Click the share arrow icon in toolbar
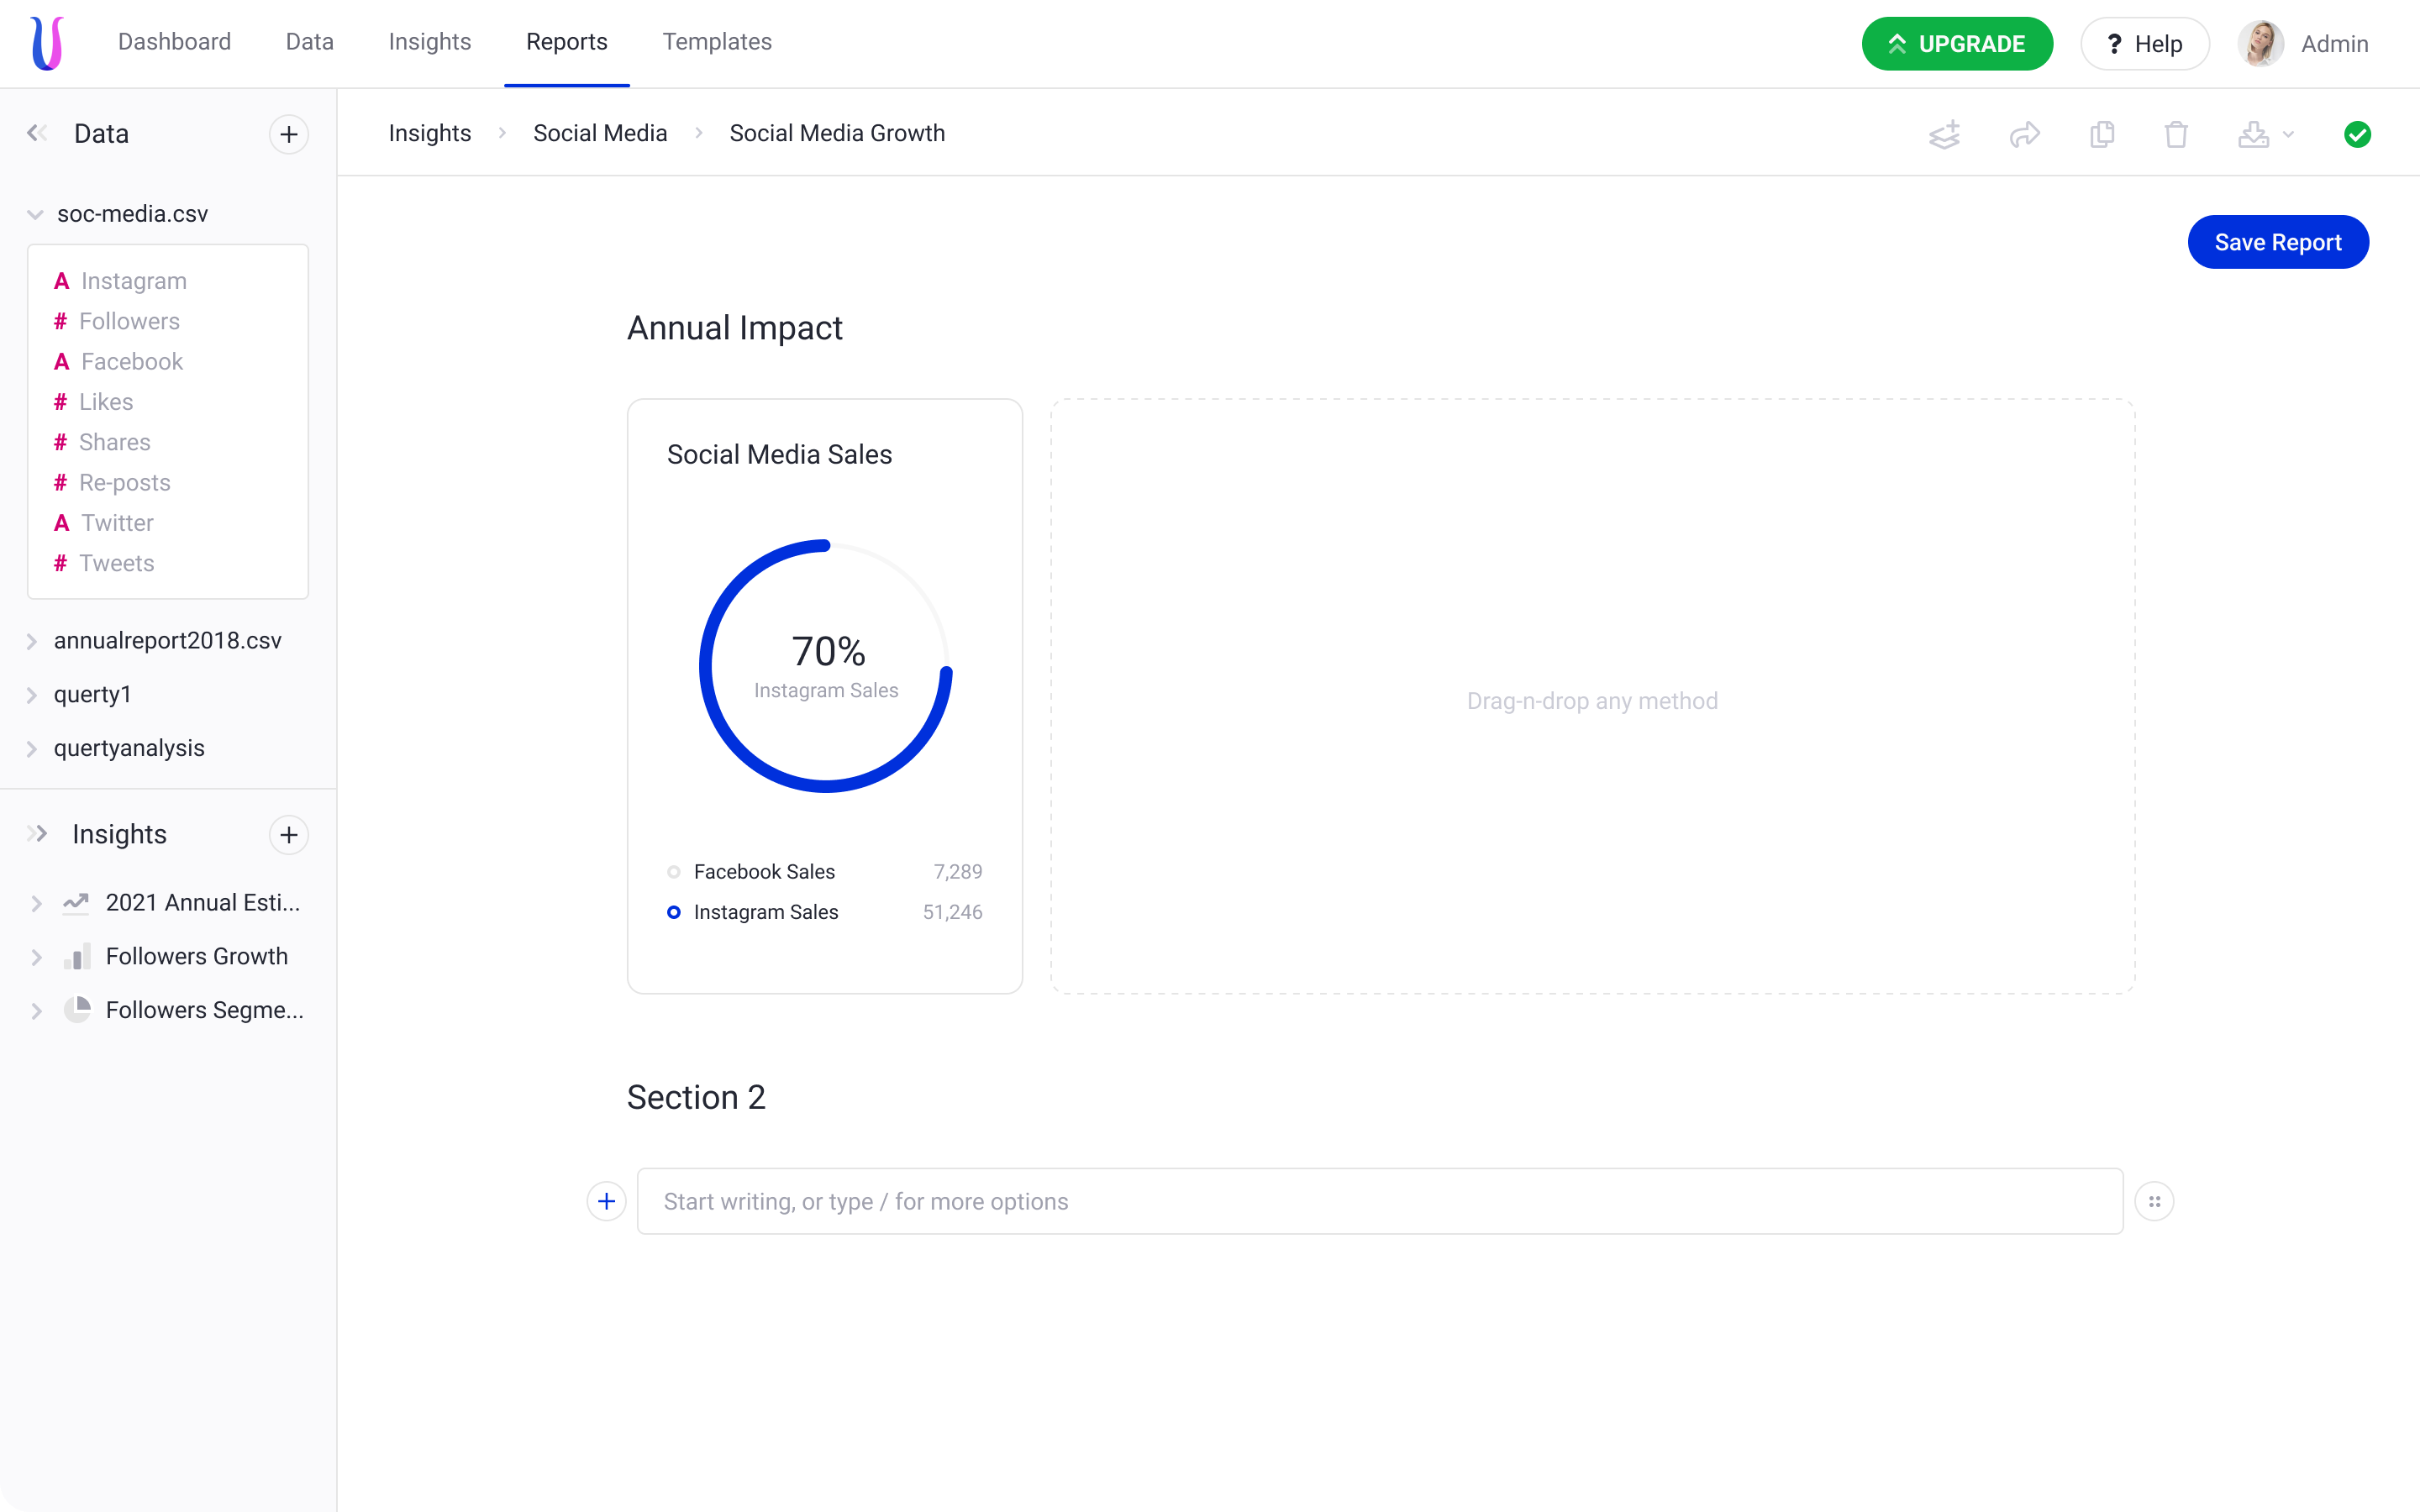 tap(2024, 134)
